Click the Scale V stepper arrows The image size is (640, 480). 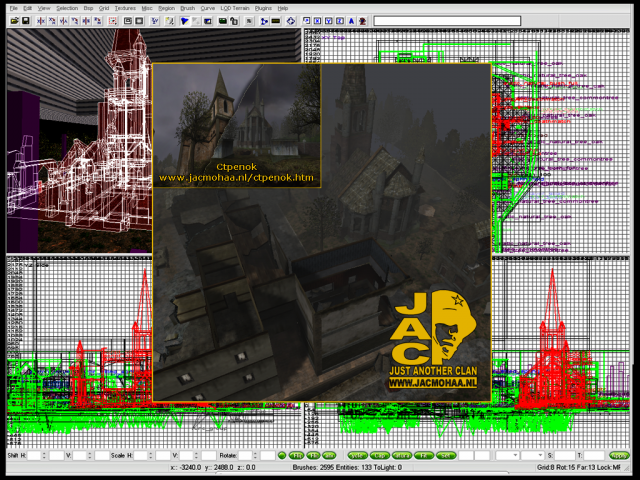tap(196, 456)
